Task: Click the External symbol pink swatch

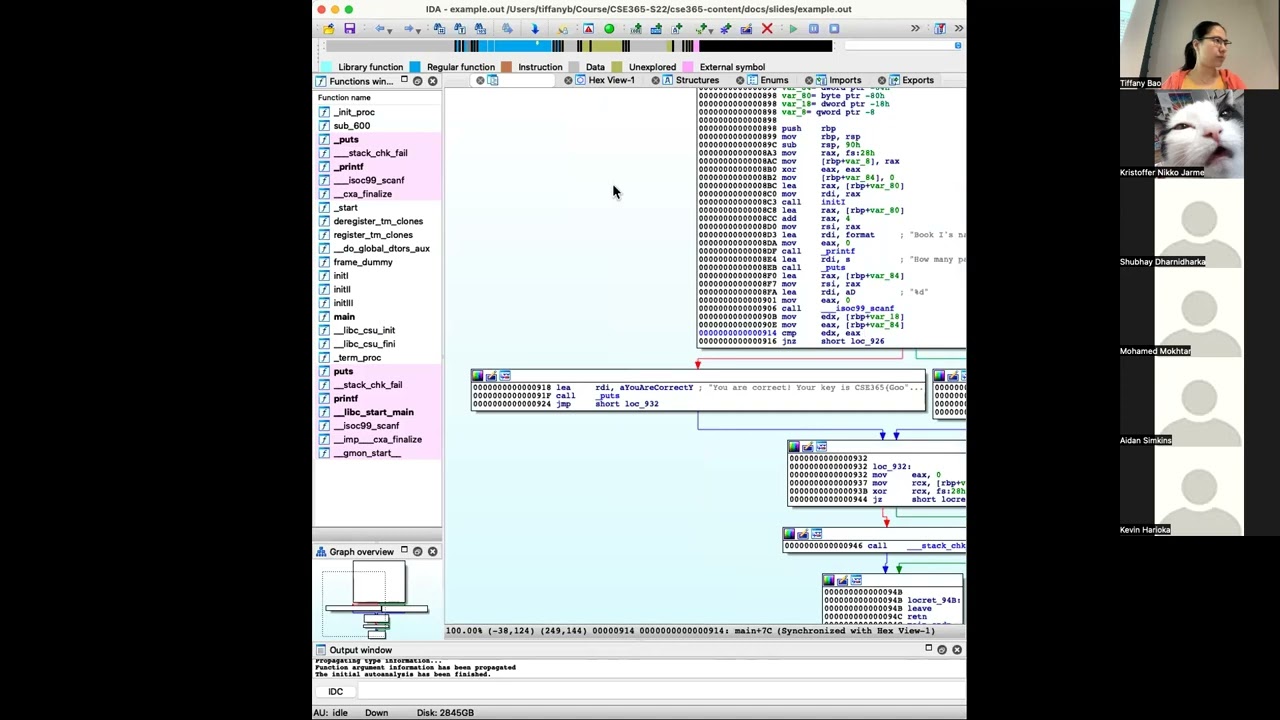Action: 688,67
